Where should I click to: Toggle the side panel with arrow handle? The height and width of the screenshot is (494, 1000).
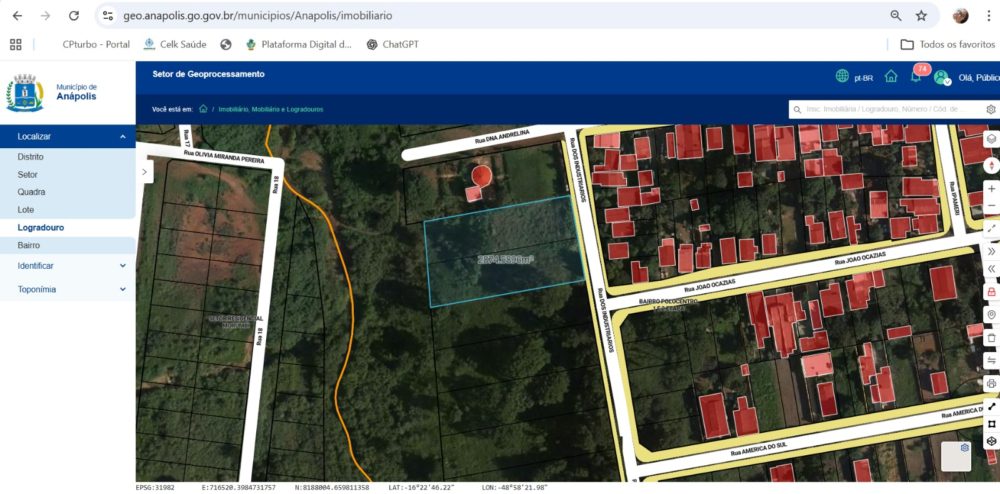tap(145, 172)
